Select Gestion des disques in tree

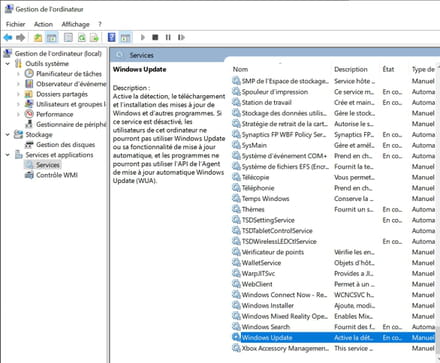pyautogui.click(x=66, y=145)
